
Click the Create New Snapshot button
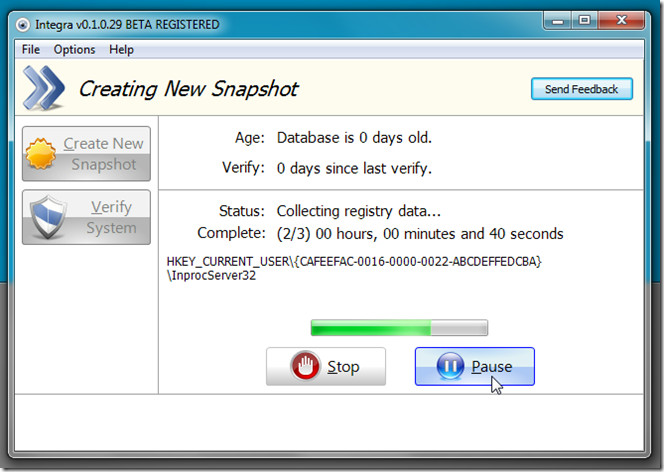[86, 154]
